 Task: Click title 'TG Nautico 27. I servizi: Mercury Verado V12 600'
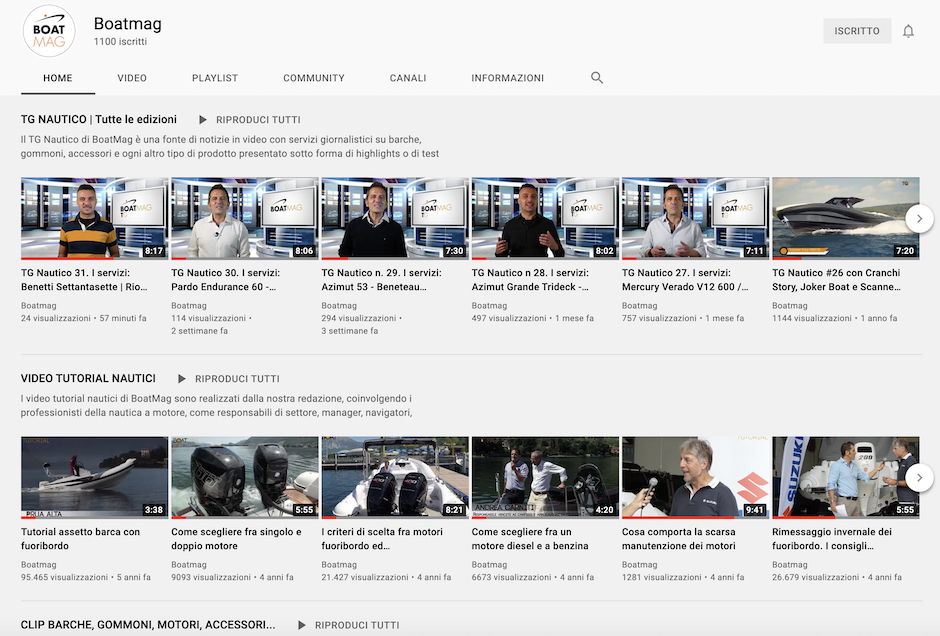(x=685, y=280)
